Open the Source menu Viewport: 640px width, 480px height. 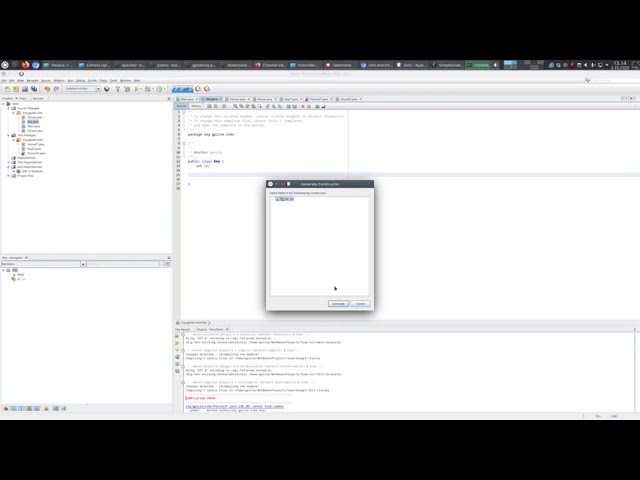pyautogui.click(x=46, y=80)
